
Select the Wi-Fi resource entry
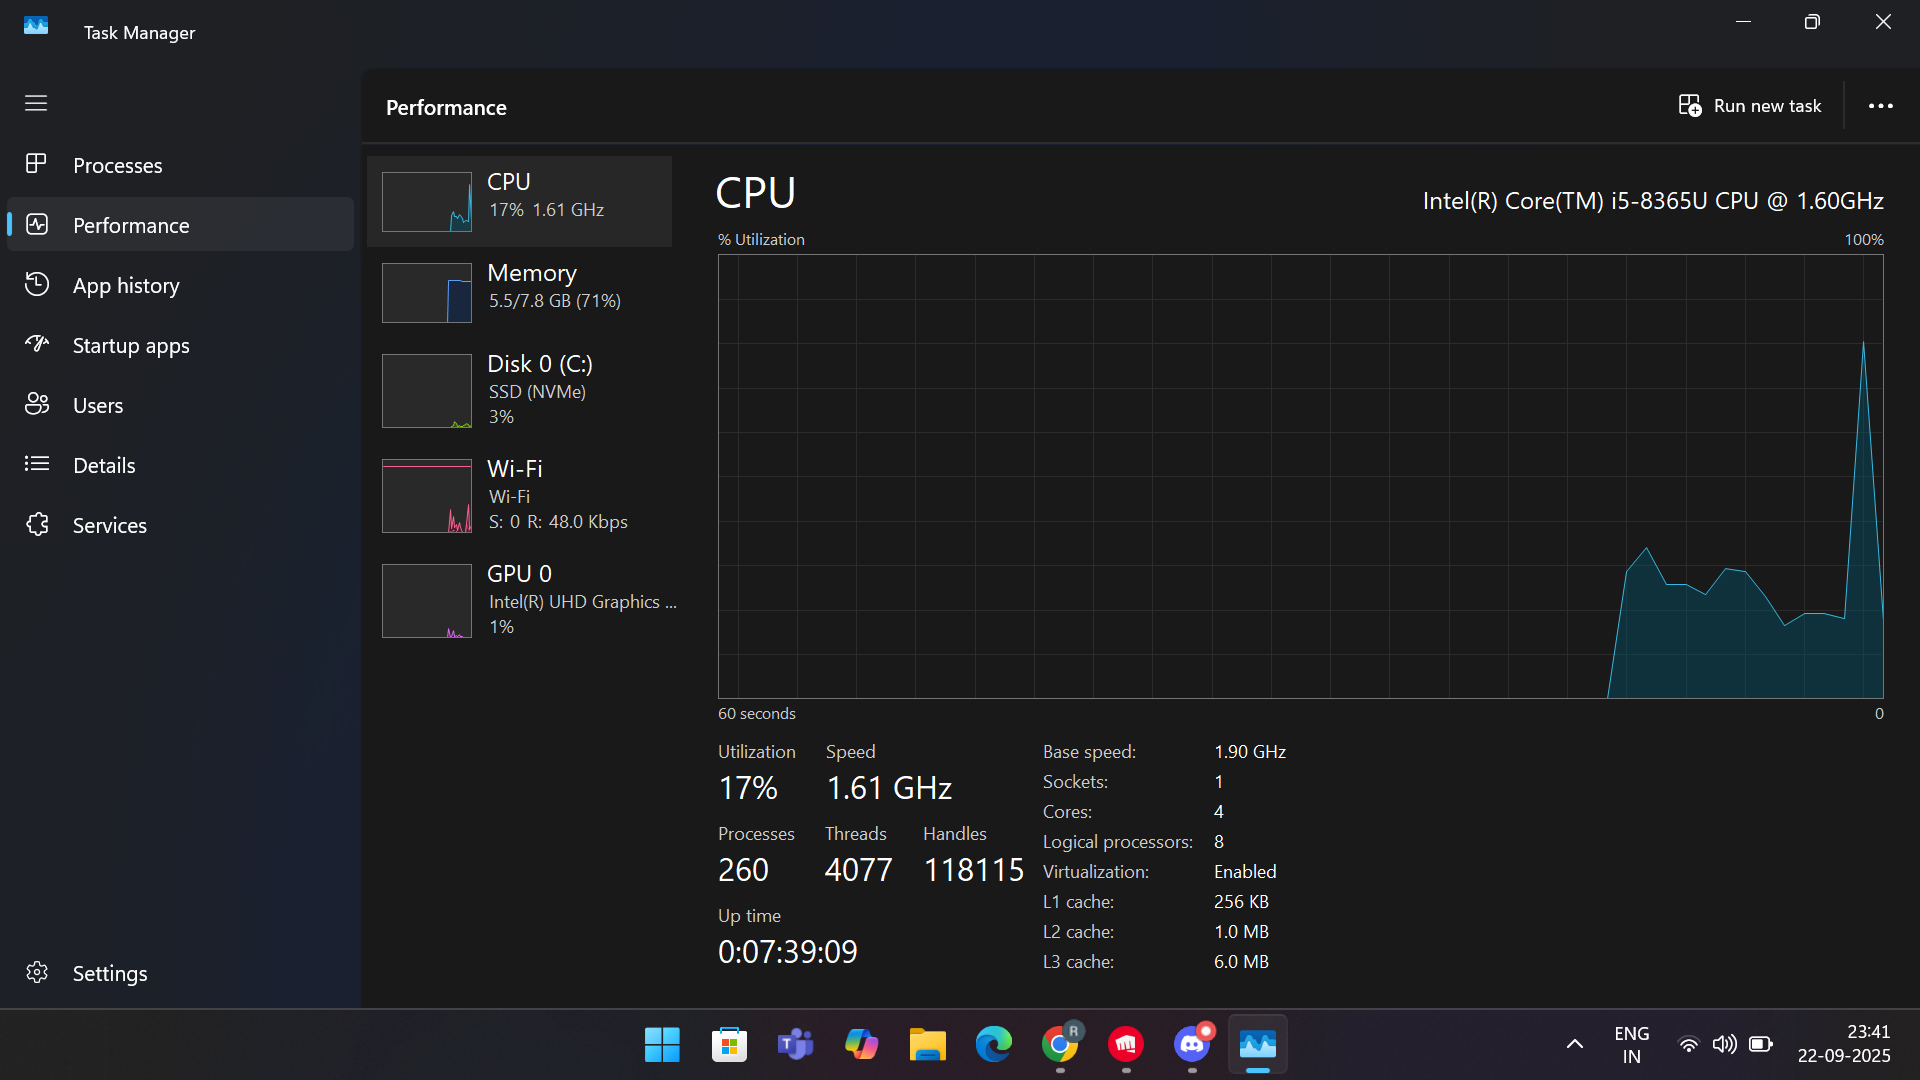(520, 495)
